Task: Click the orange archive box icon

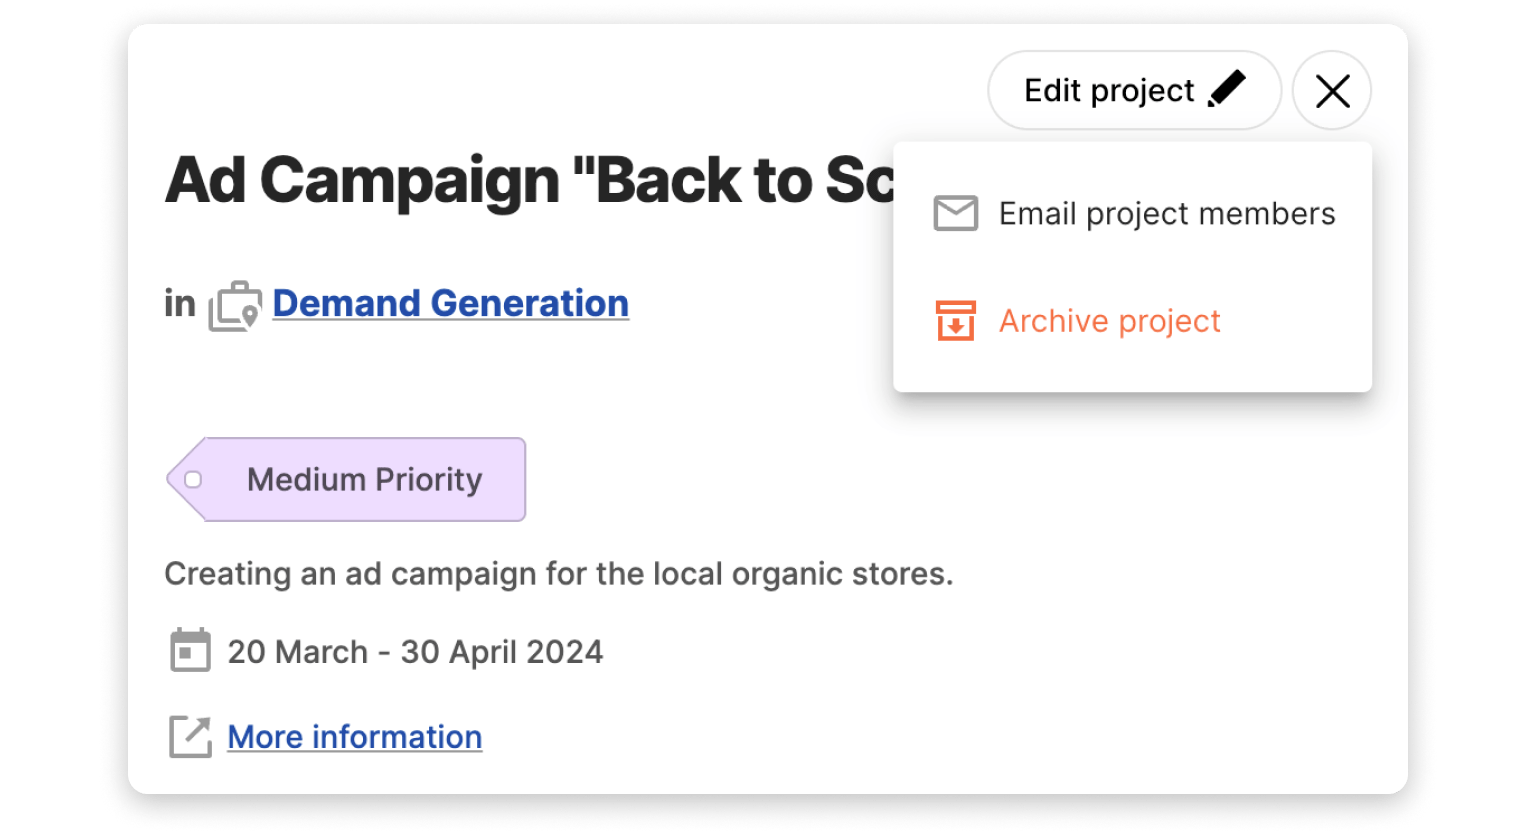Action: pyautogui.click(x=955, y=321)
